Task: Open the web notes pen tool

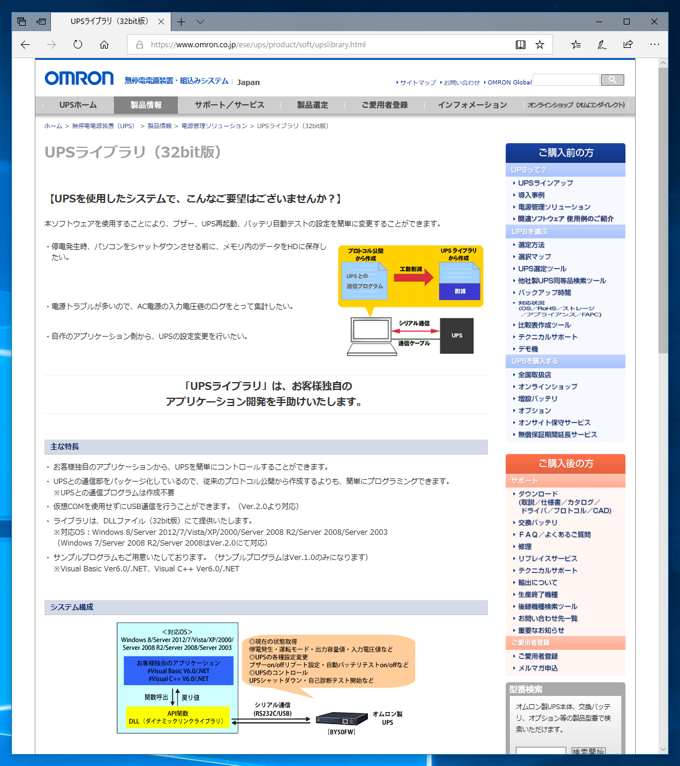Action: [602, 44]
